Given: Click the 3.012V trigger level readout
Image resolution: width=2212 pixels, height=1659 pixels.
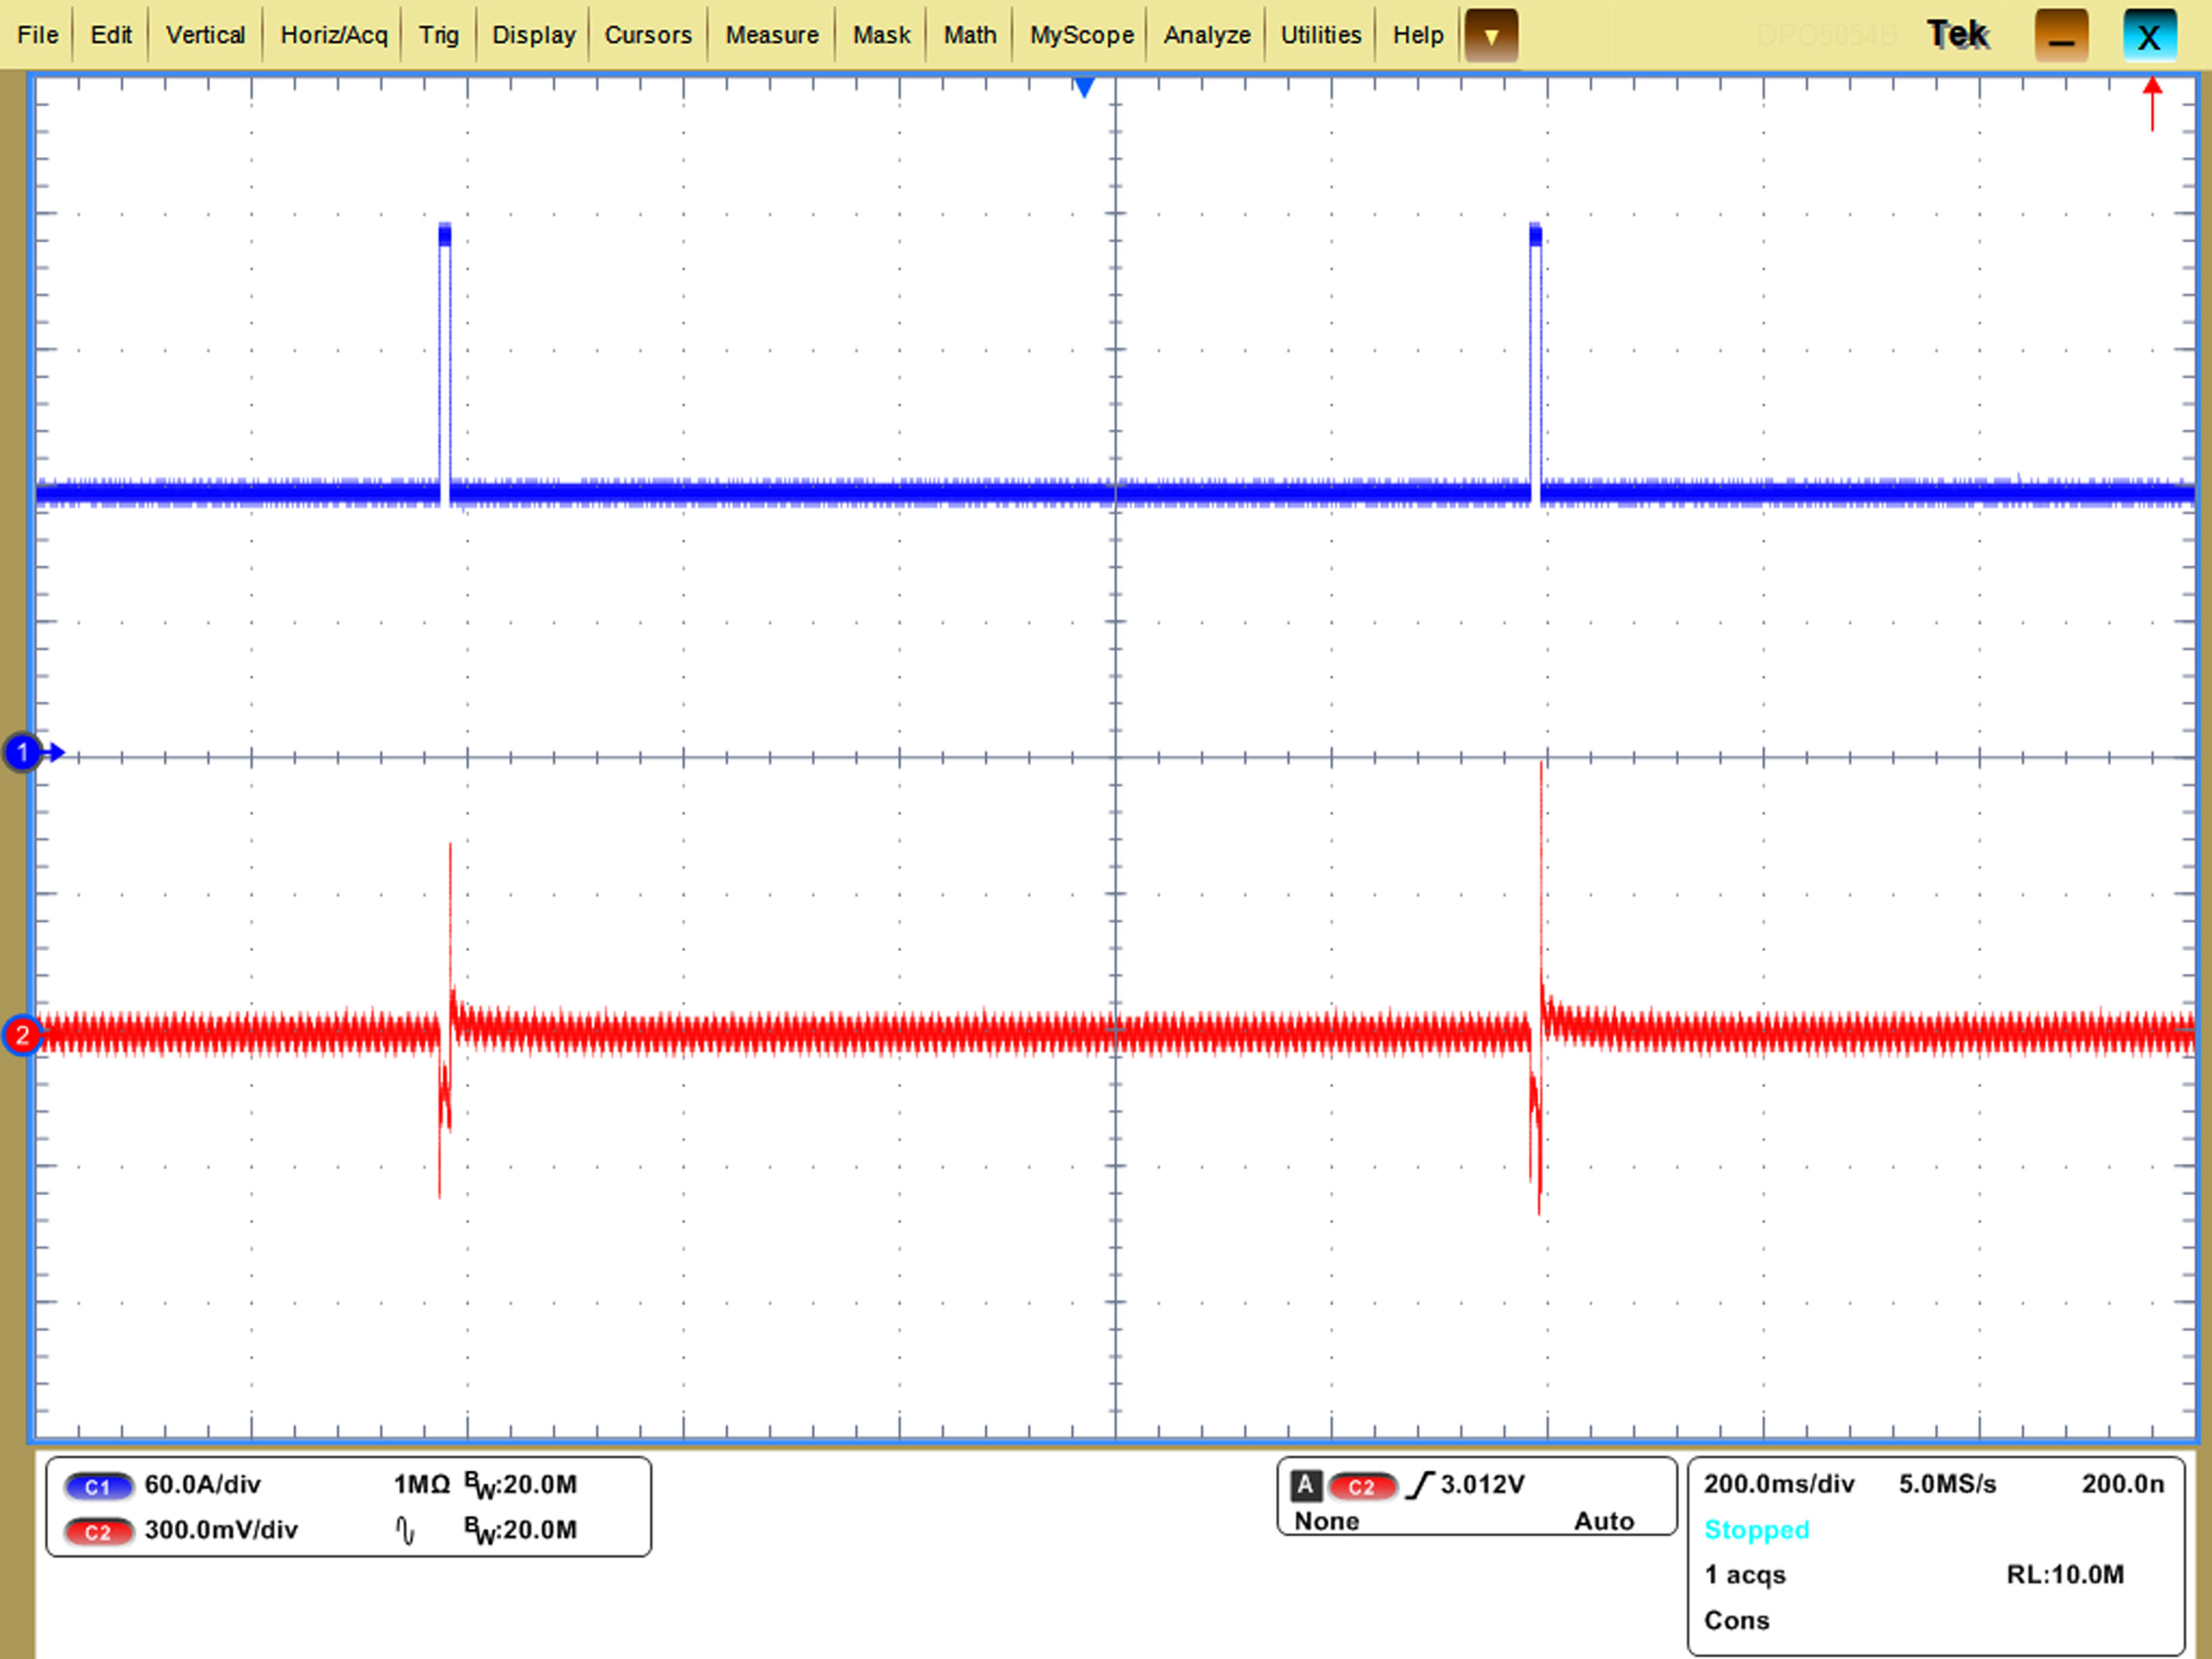Looking at the screenshot, I should [x=1482, y=1484].
